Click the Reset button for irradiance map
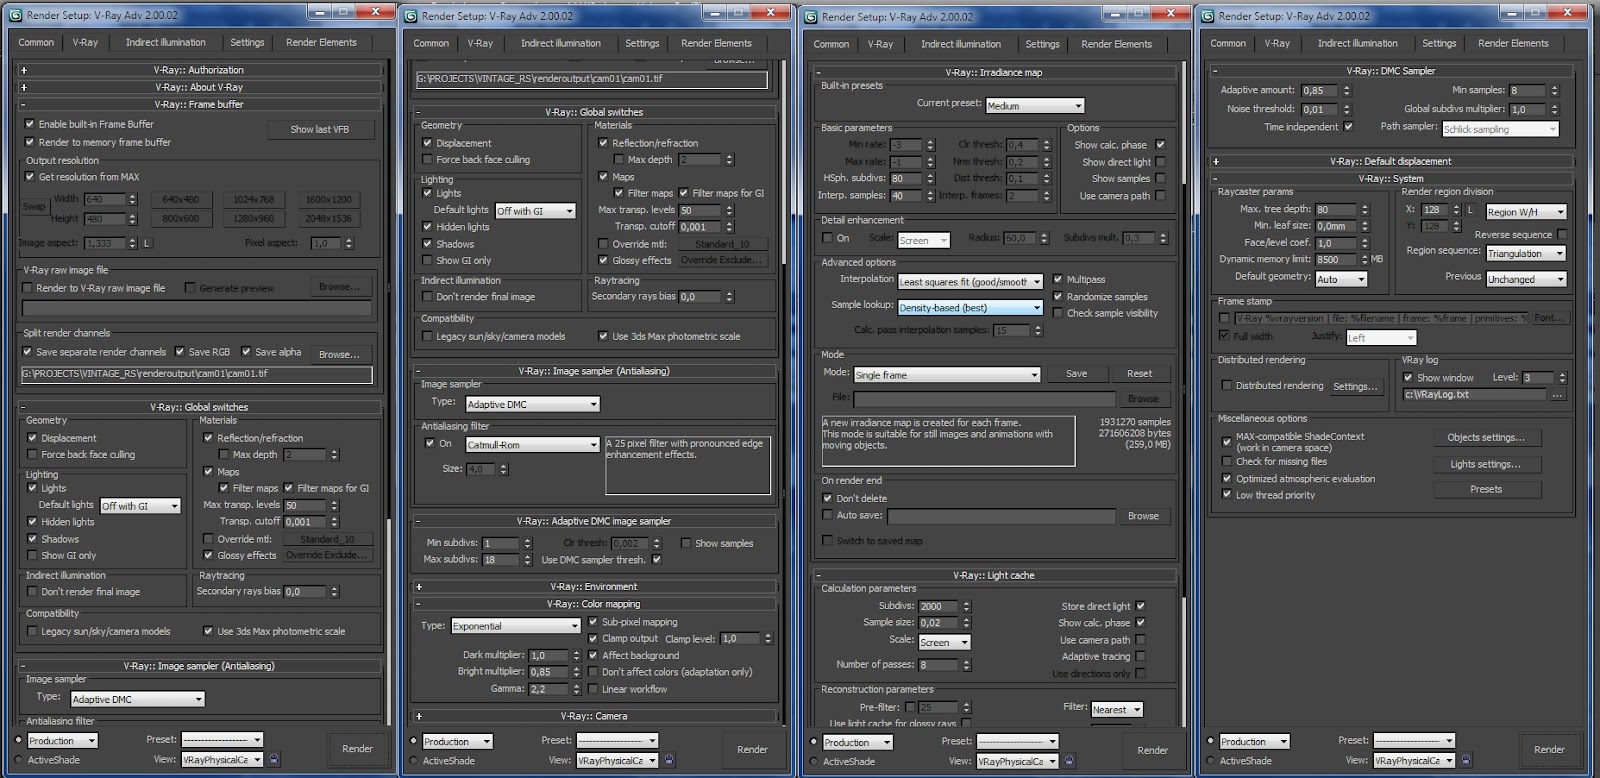The image size is (1600, 778). (1139, 373)
